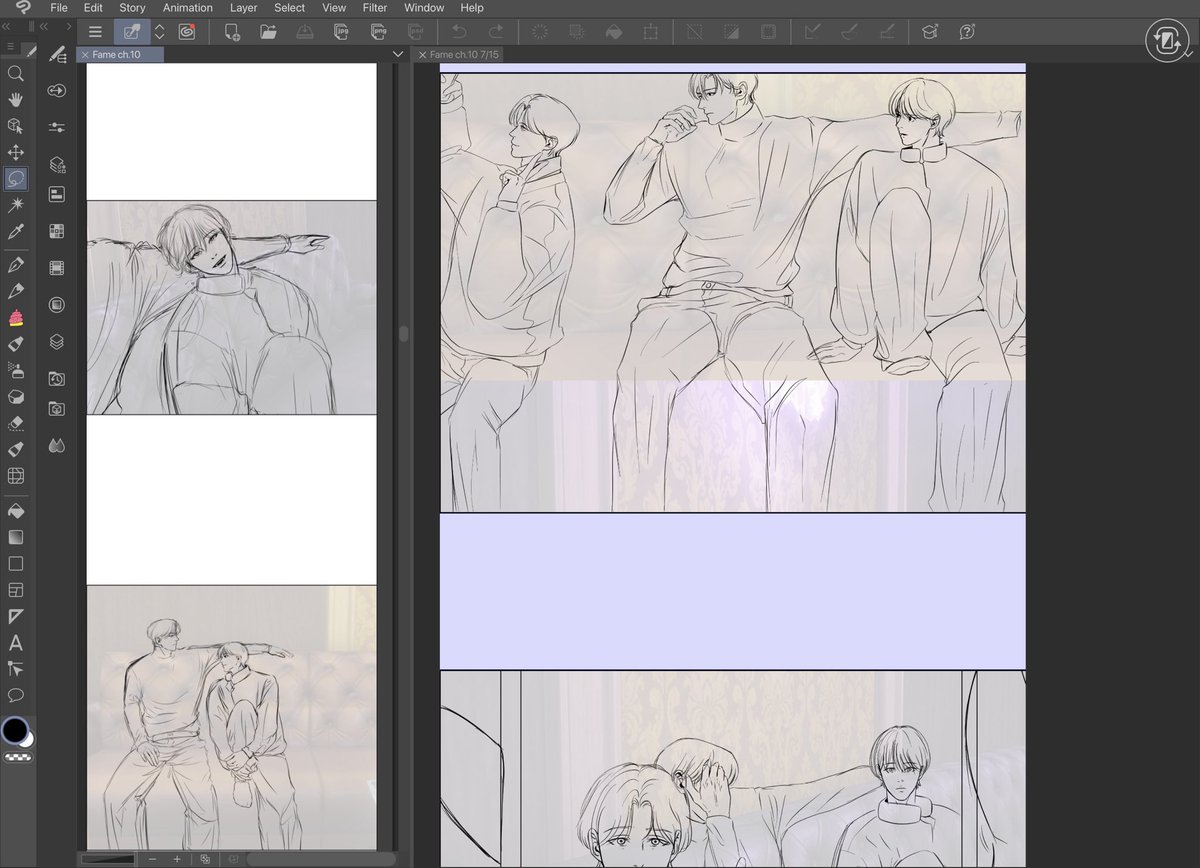
Task: Select the Frame border tool
Action: pyautogui.click(x=15, y=590)
